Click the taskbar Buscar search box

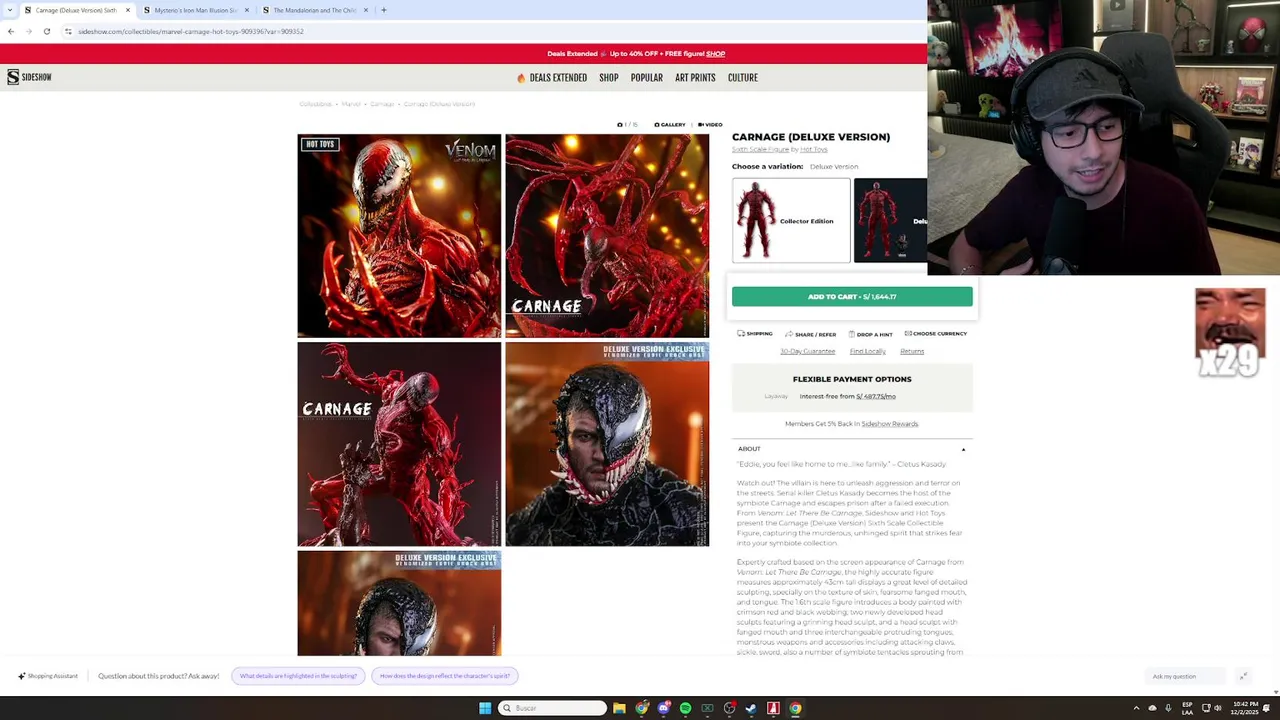(x=553, y=708)
